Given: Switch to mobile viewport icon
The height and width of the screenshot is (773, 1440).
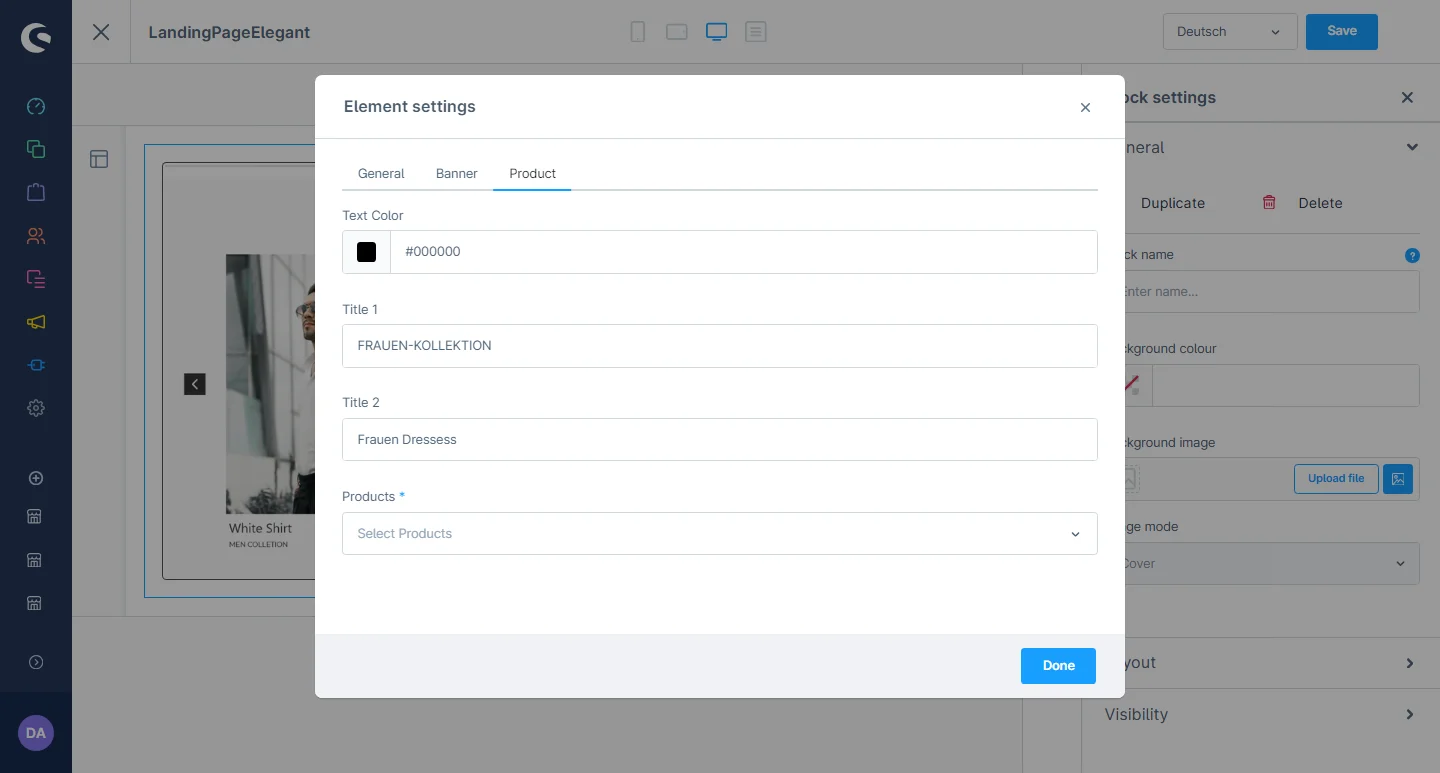Looking at the screenshot, I should point(638,32).
